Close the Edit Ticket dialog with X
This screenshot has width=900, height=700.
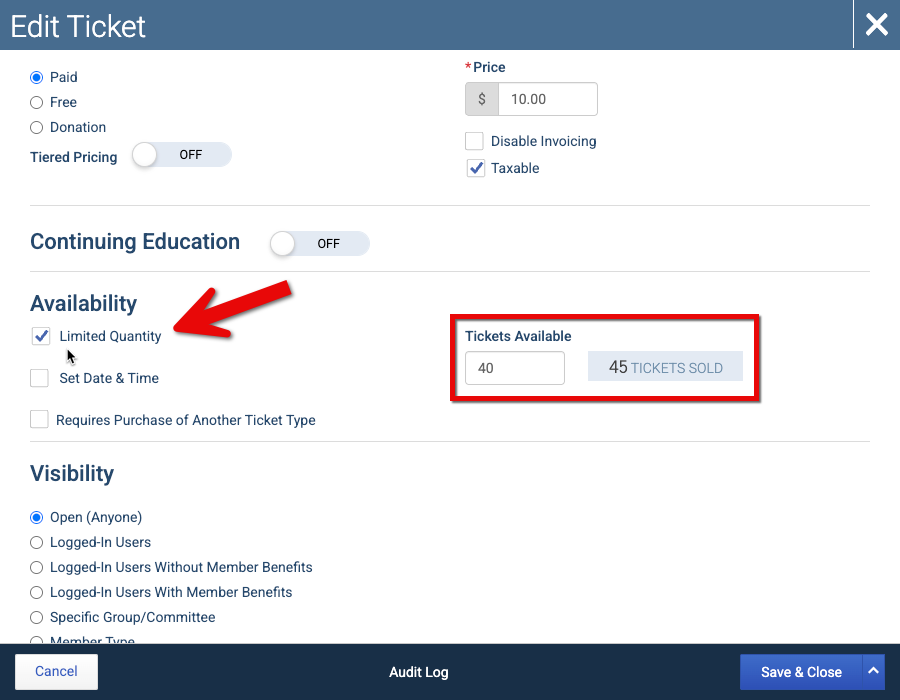(876, 25)
